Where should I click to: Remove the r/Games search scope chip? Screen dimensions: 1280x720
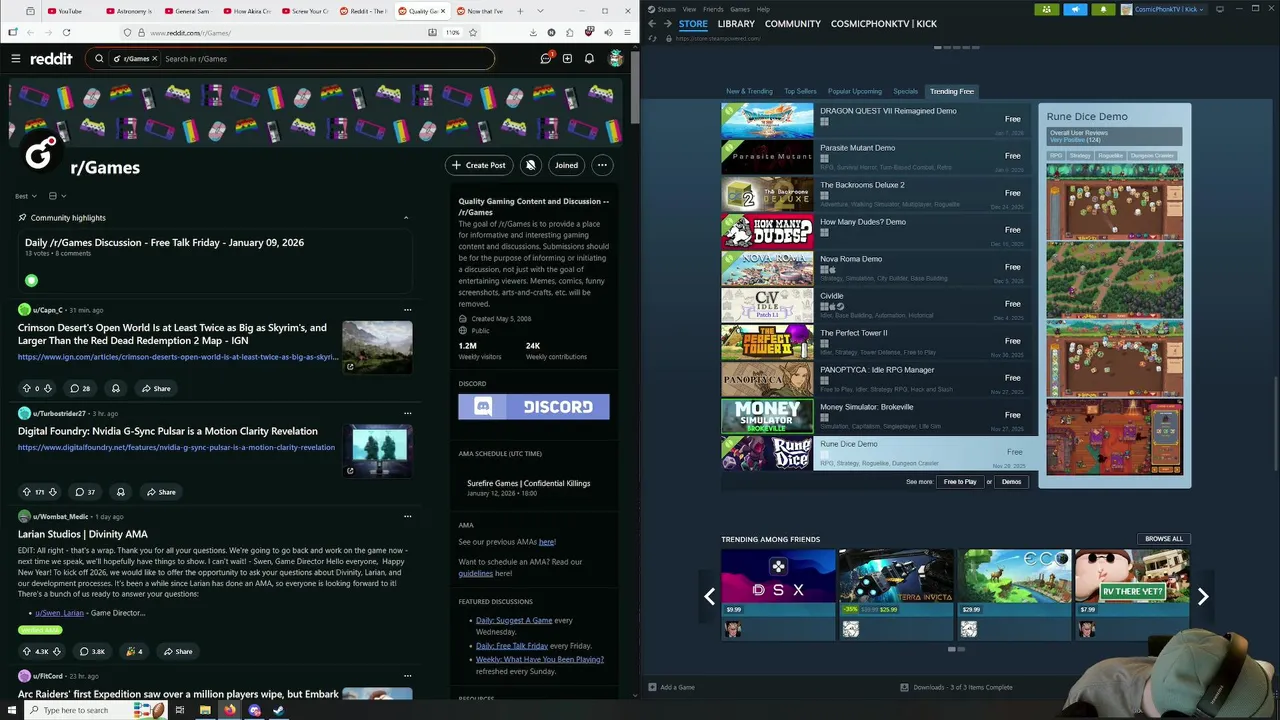coord(154,59)
